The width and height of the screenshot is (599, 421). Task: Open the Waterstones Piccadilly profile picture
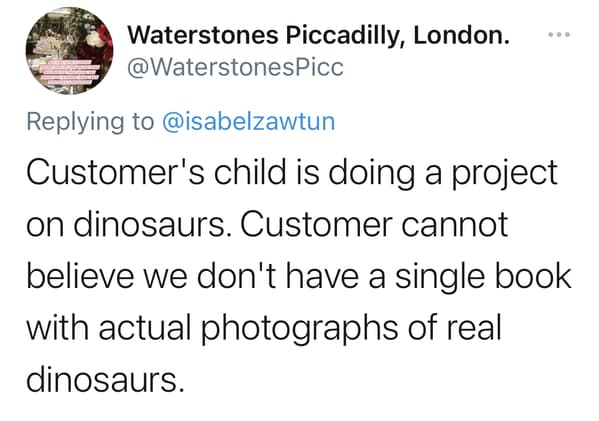point(70,50)
